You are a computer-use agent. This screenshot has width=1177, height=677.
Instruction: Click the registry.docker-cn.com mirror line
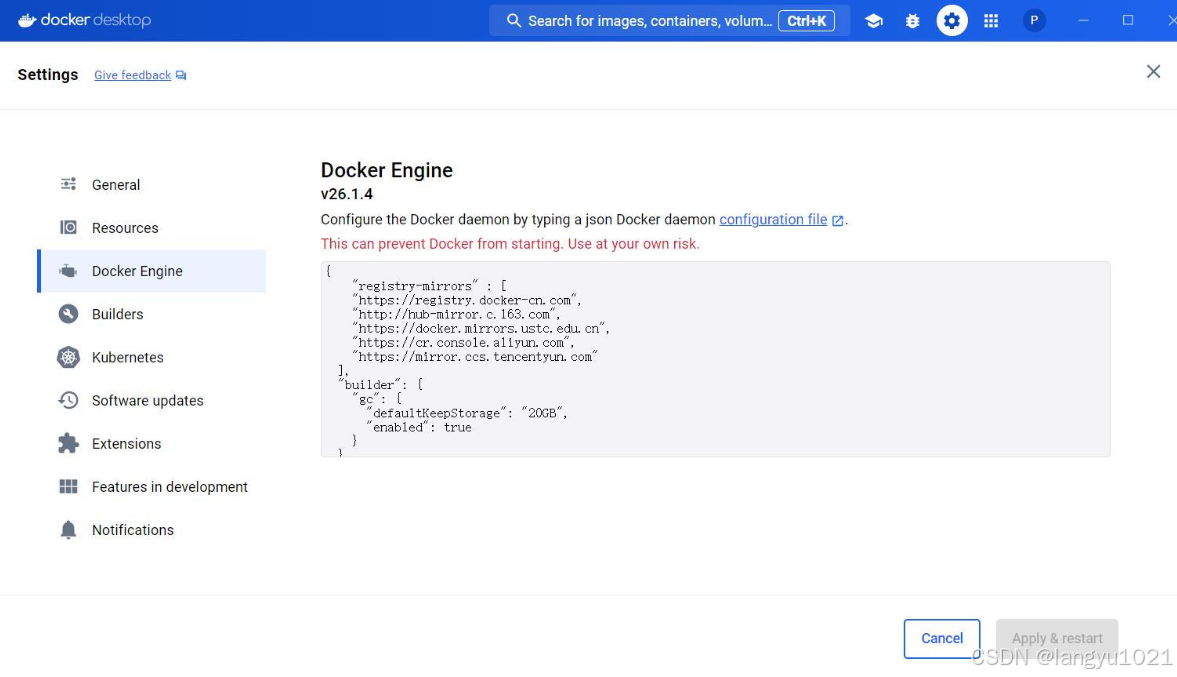pyautogui.click(x=467, y=300)
